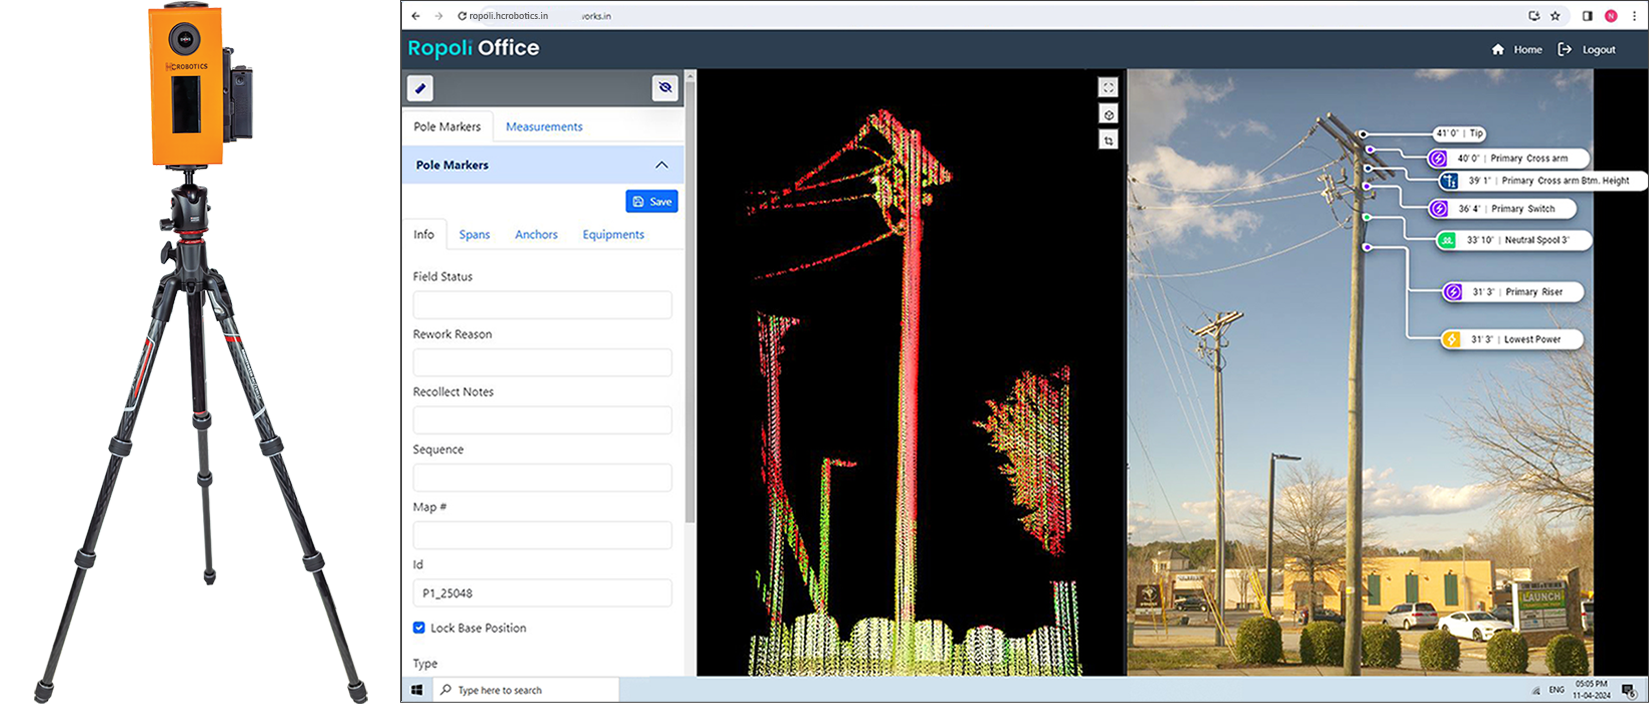Switch to the Measurements tab

(544, 127)
